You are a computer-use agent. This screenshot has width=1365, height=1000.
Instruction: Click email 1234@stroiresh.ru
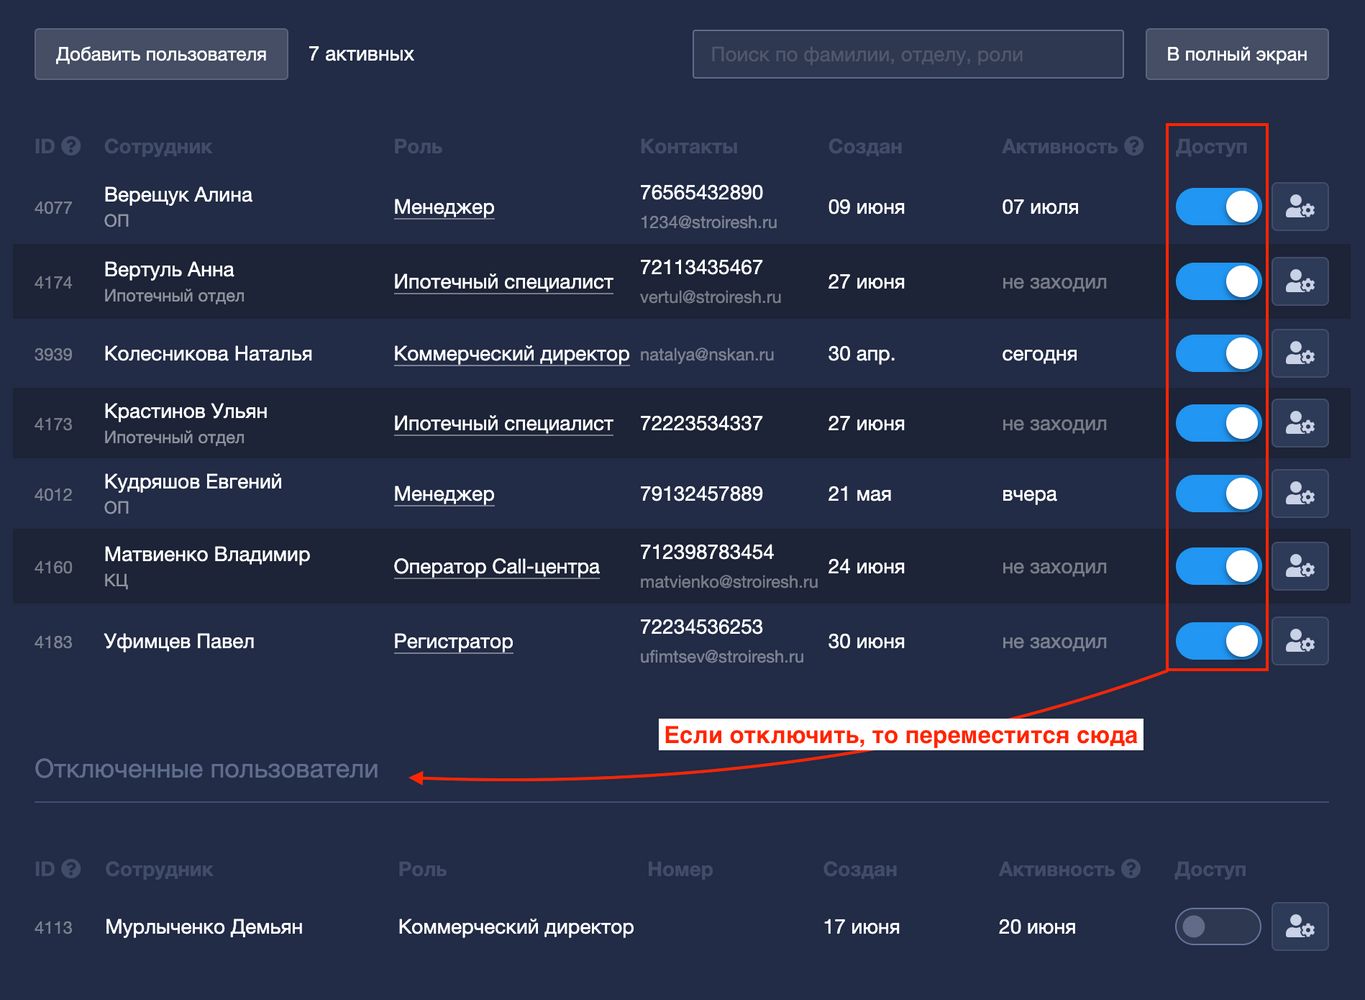(x=708, y=222)
